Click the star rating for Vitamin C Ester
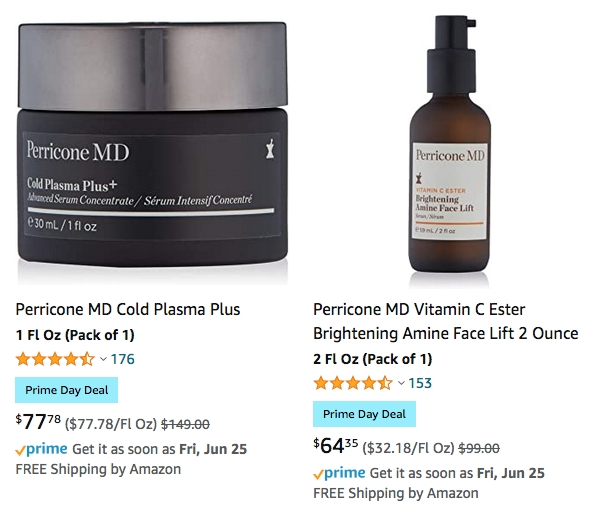This screenshot has width=605, height=530. coord(353,383)
